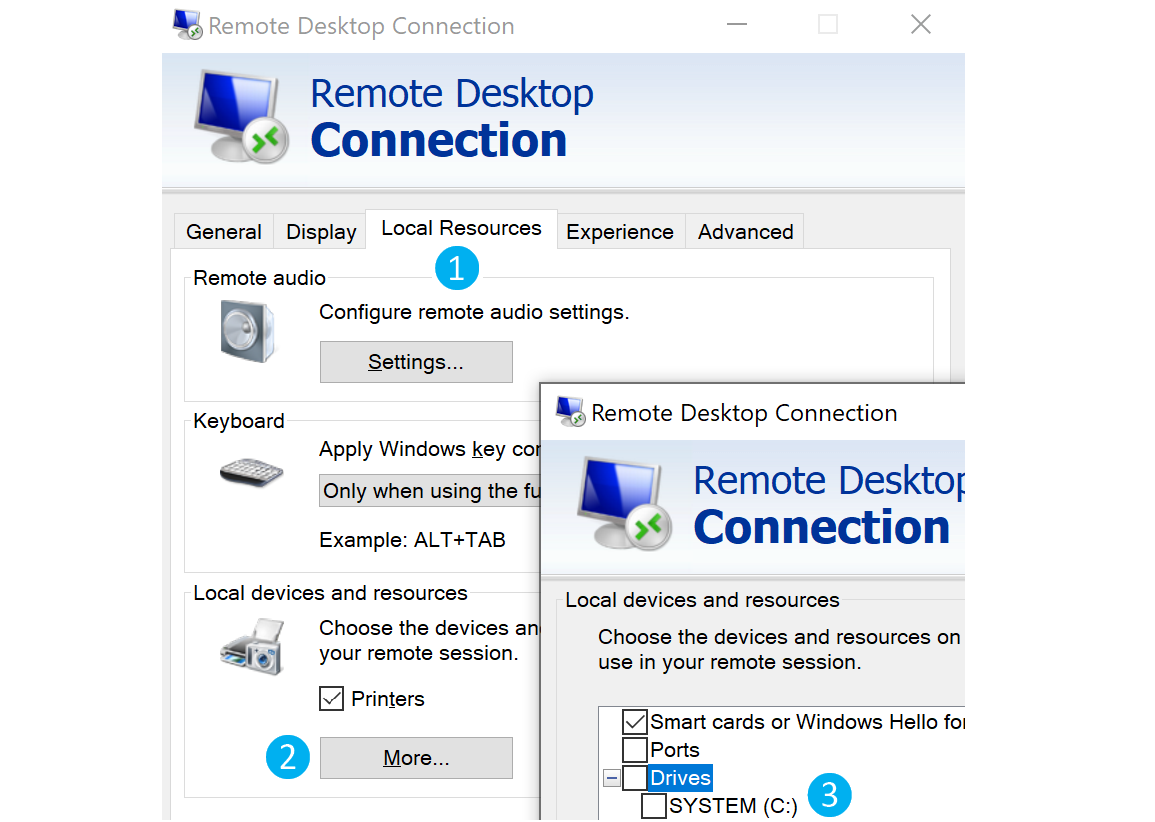This screenshot has height=822, width=1155.
Task: Collapse the Drives tree node
Action: pyautogui.click(x=611, y=778)
